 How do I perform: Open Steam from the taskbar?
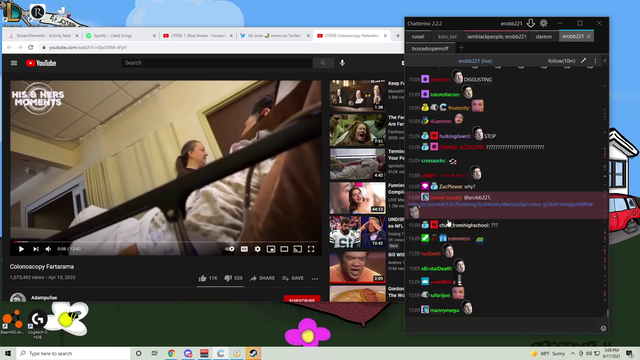pos(253,353)
